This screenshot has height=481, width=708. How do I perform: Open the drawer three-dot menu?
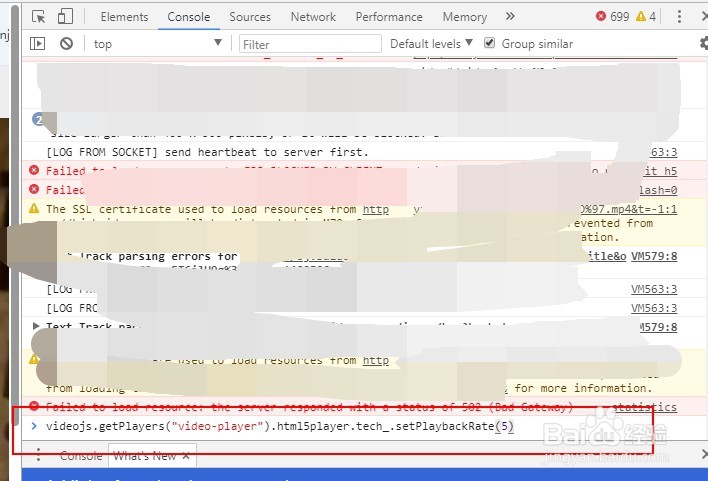tap(38, 455)
